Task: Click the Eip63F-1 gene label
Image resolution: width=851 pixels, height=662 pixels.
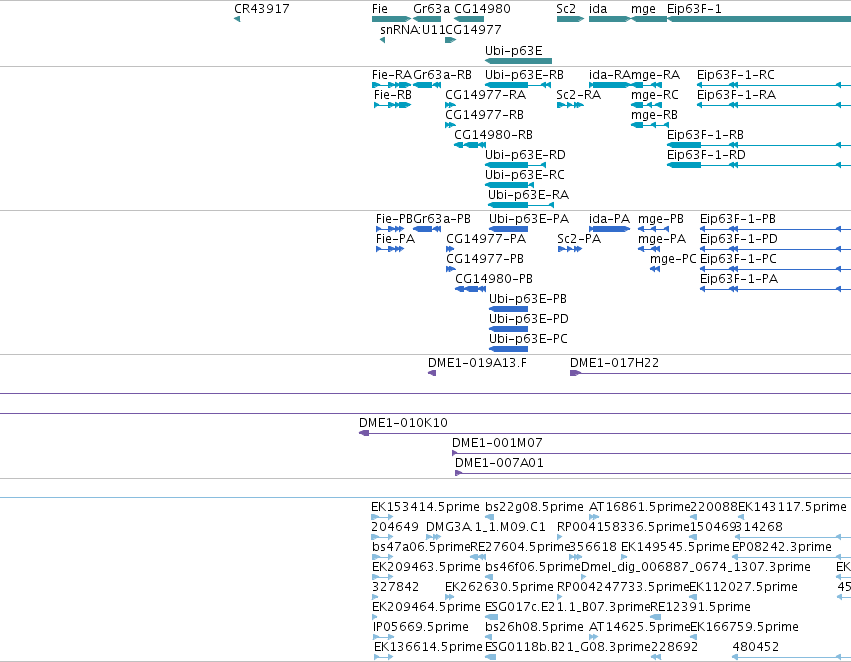Action: point(694,9)
